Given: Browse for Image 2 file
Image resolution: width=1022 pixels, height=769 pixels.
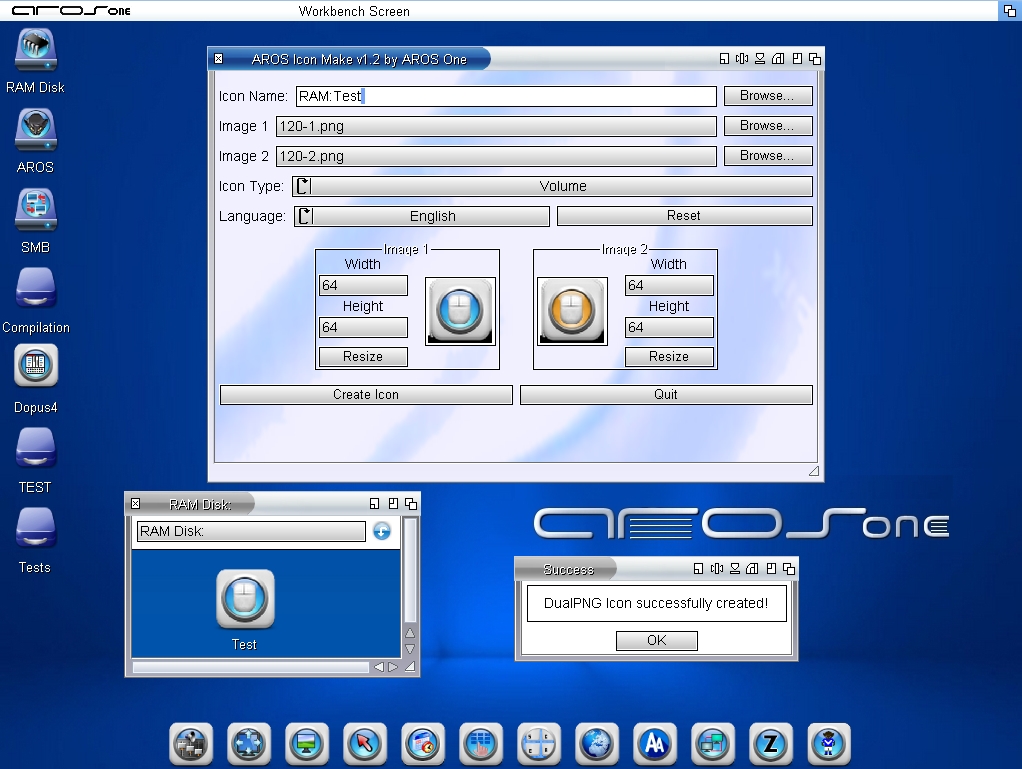Looking at the screenshot, I should click(768, 156).
